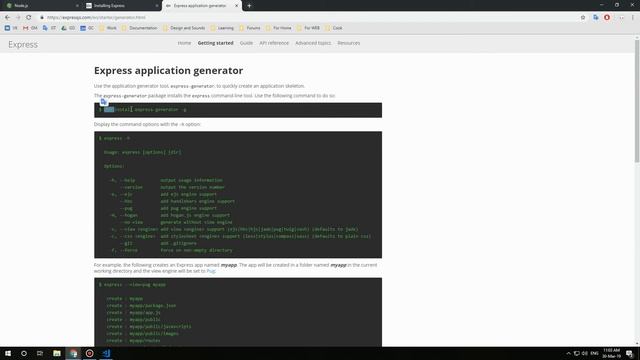This screenshot has height=360, width=640.
Task: Click the Pug hyperlink in the paragraph
Action: pyautogui.click(x=211, y=271)
